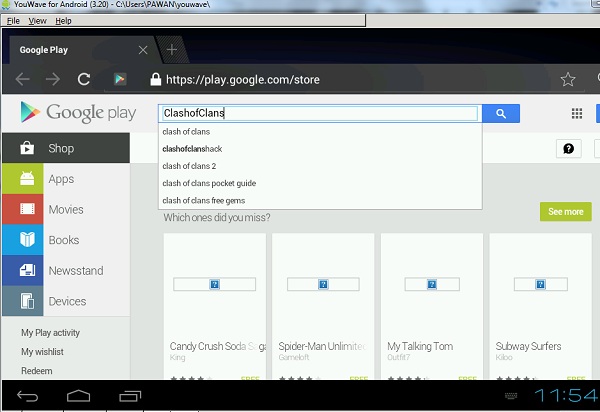This screenshot has height=412, width=600.
Task: Open the Movies category
Action: click(x=66, y=209)
